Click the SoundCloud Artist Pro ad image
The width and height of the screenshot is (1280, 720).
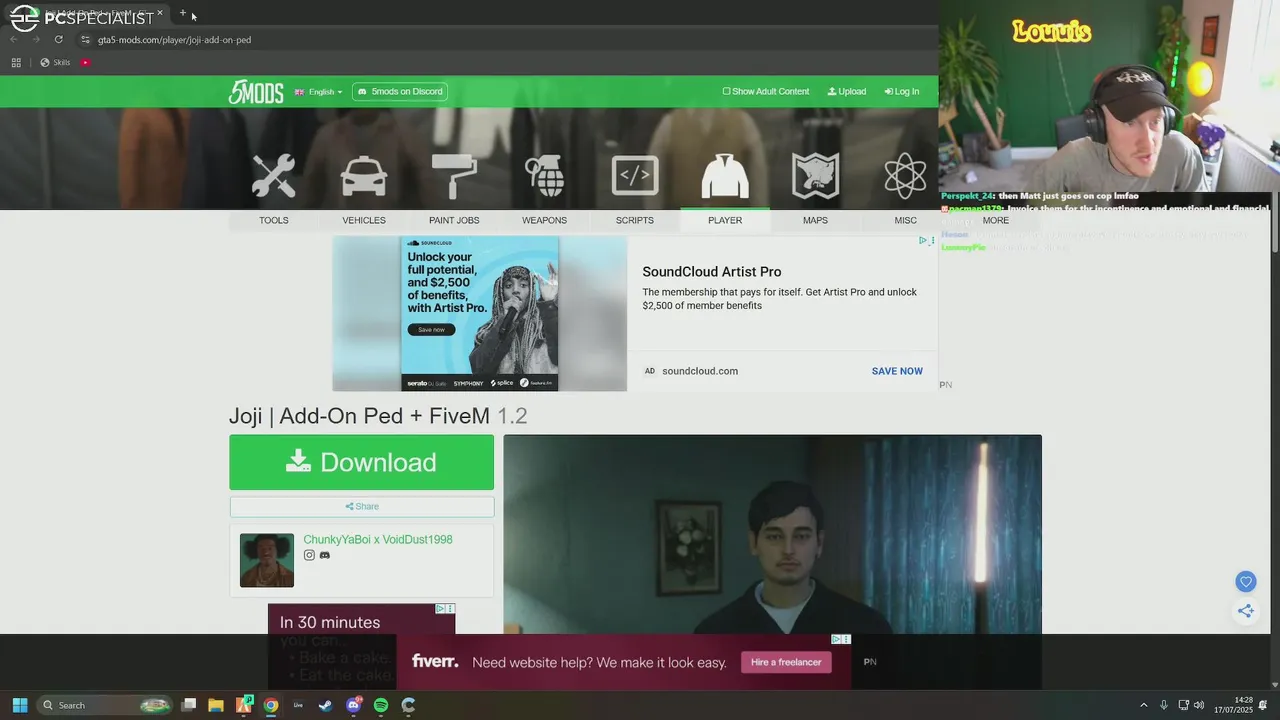pos(480,314)
